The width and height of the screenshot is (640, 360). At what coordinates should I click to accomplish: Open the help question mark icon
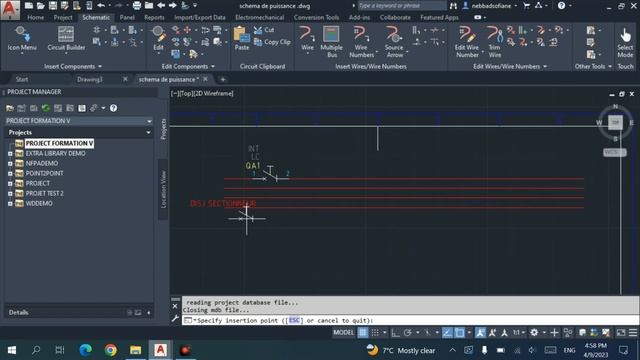pos(562,6)
